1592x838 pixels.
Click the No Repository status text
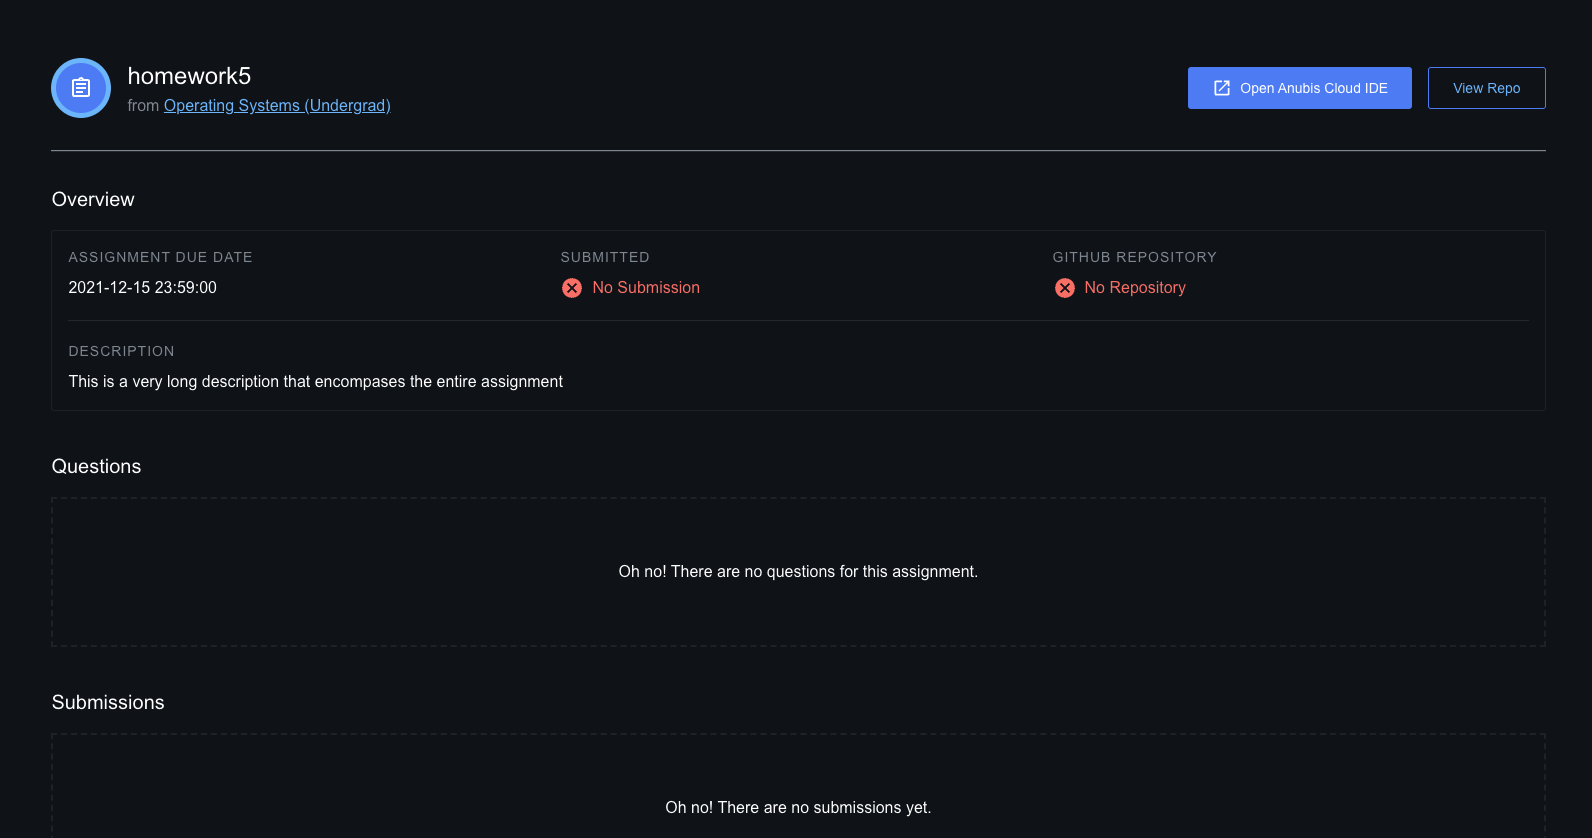click(x=1135, y=287)
